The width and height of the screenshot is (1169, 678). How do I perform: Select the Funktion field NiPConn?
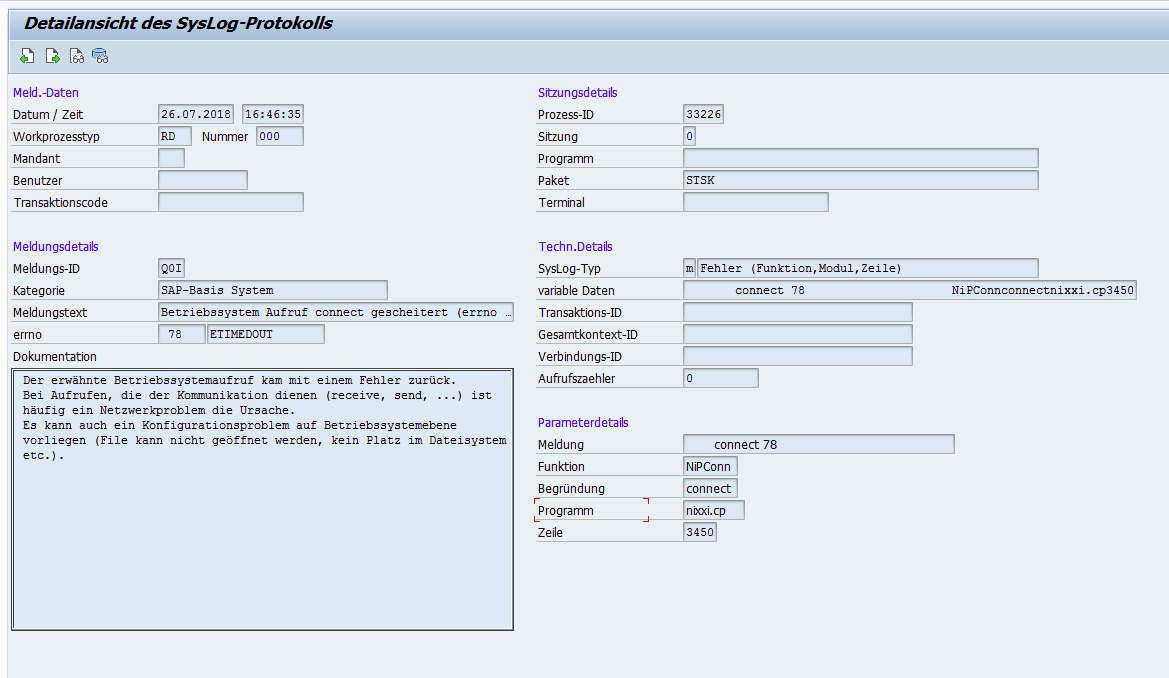(x=710, y=466)
